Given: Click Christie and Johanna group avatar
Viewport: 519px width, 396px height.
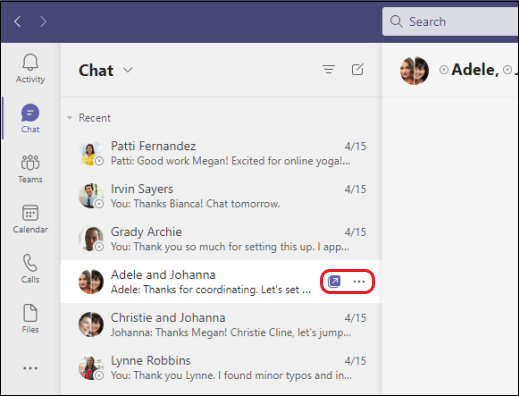Looking at the screenshot, I should point(91,324).
